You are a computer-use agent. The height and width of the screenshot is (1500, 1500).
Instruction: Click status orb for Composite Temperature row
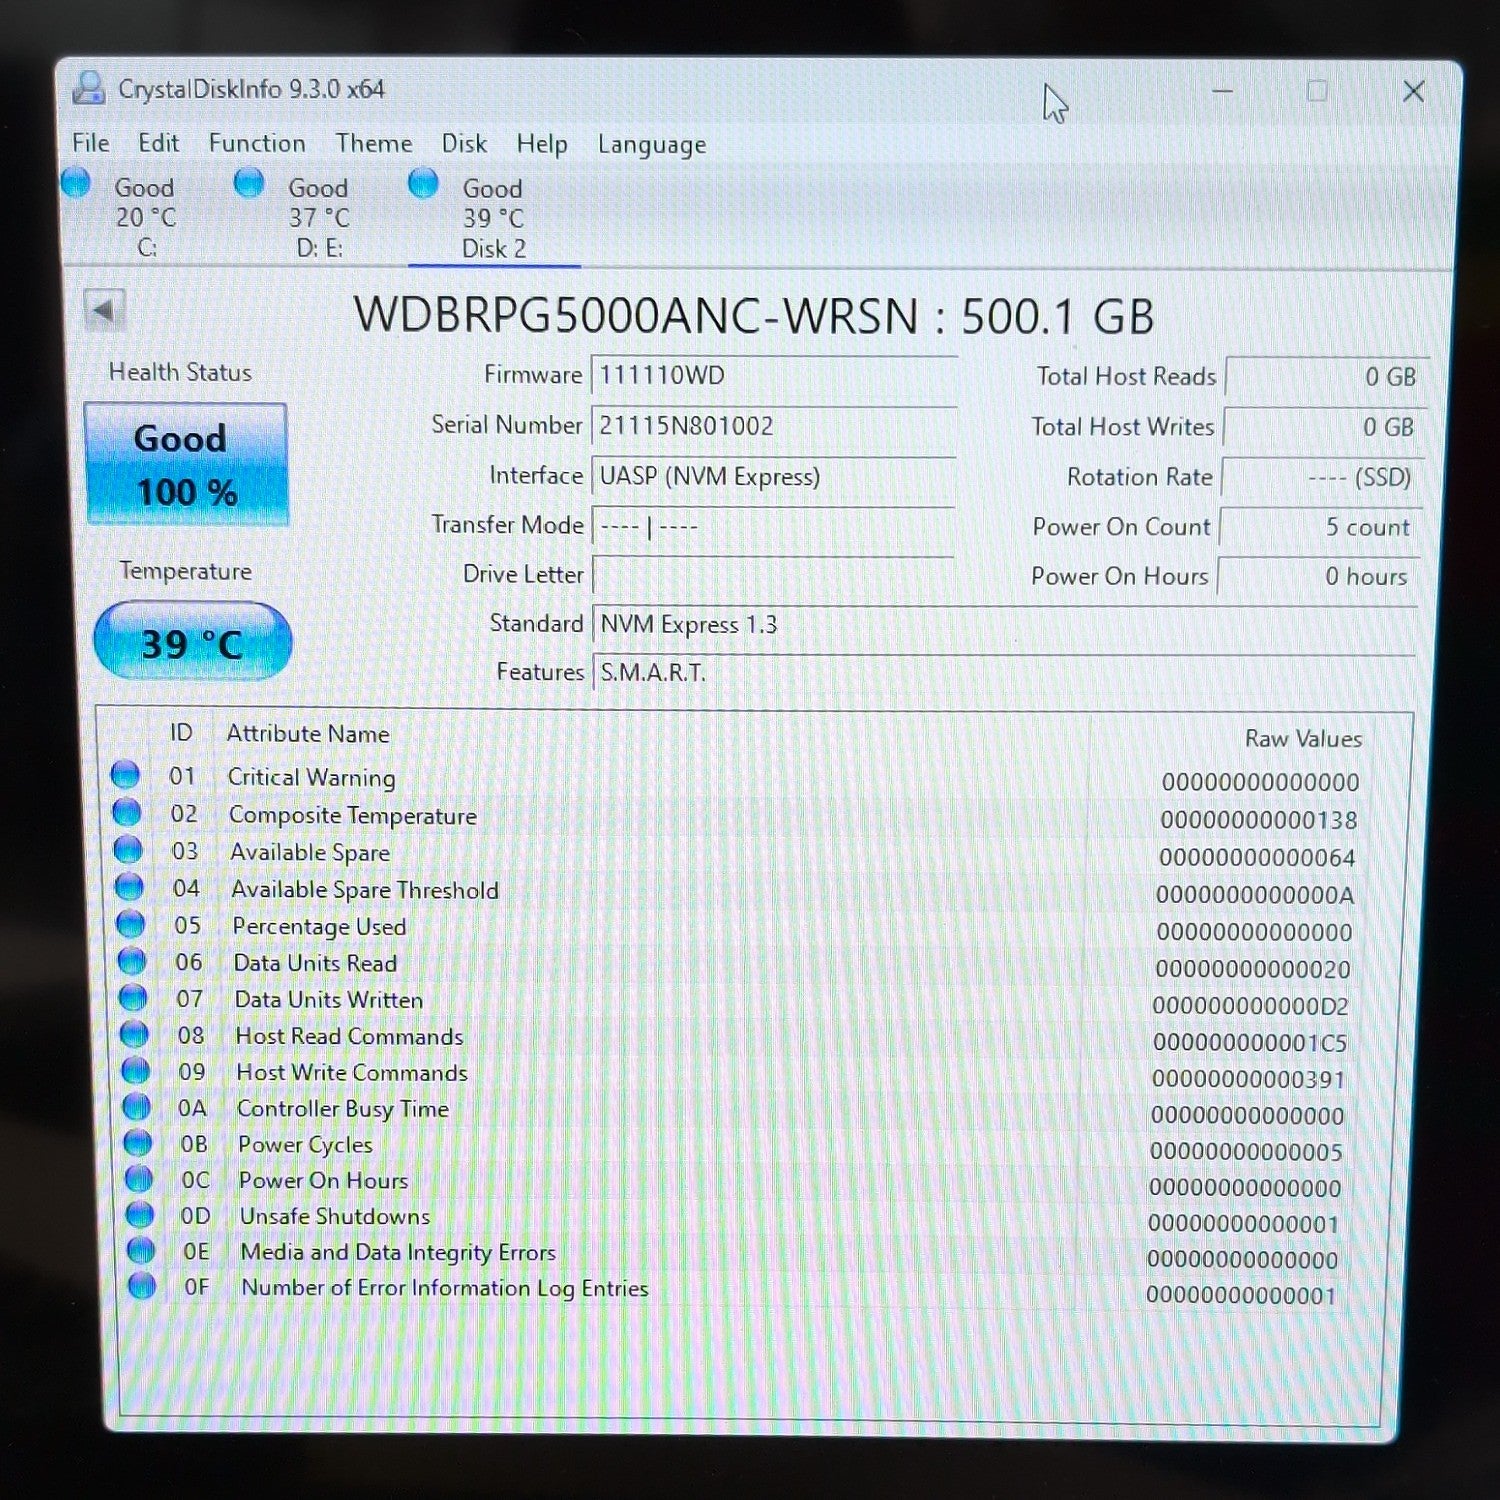126,812
